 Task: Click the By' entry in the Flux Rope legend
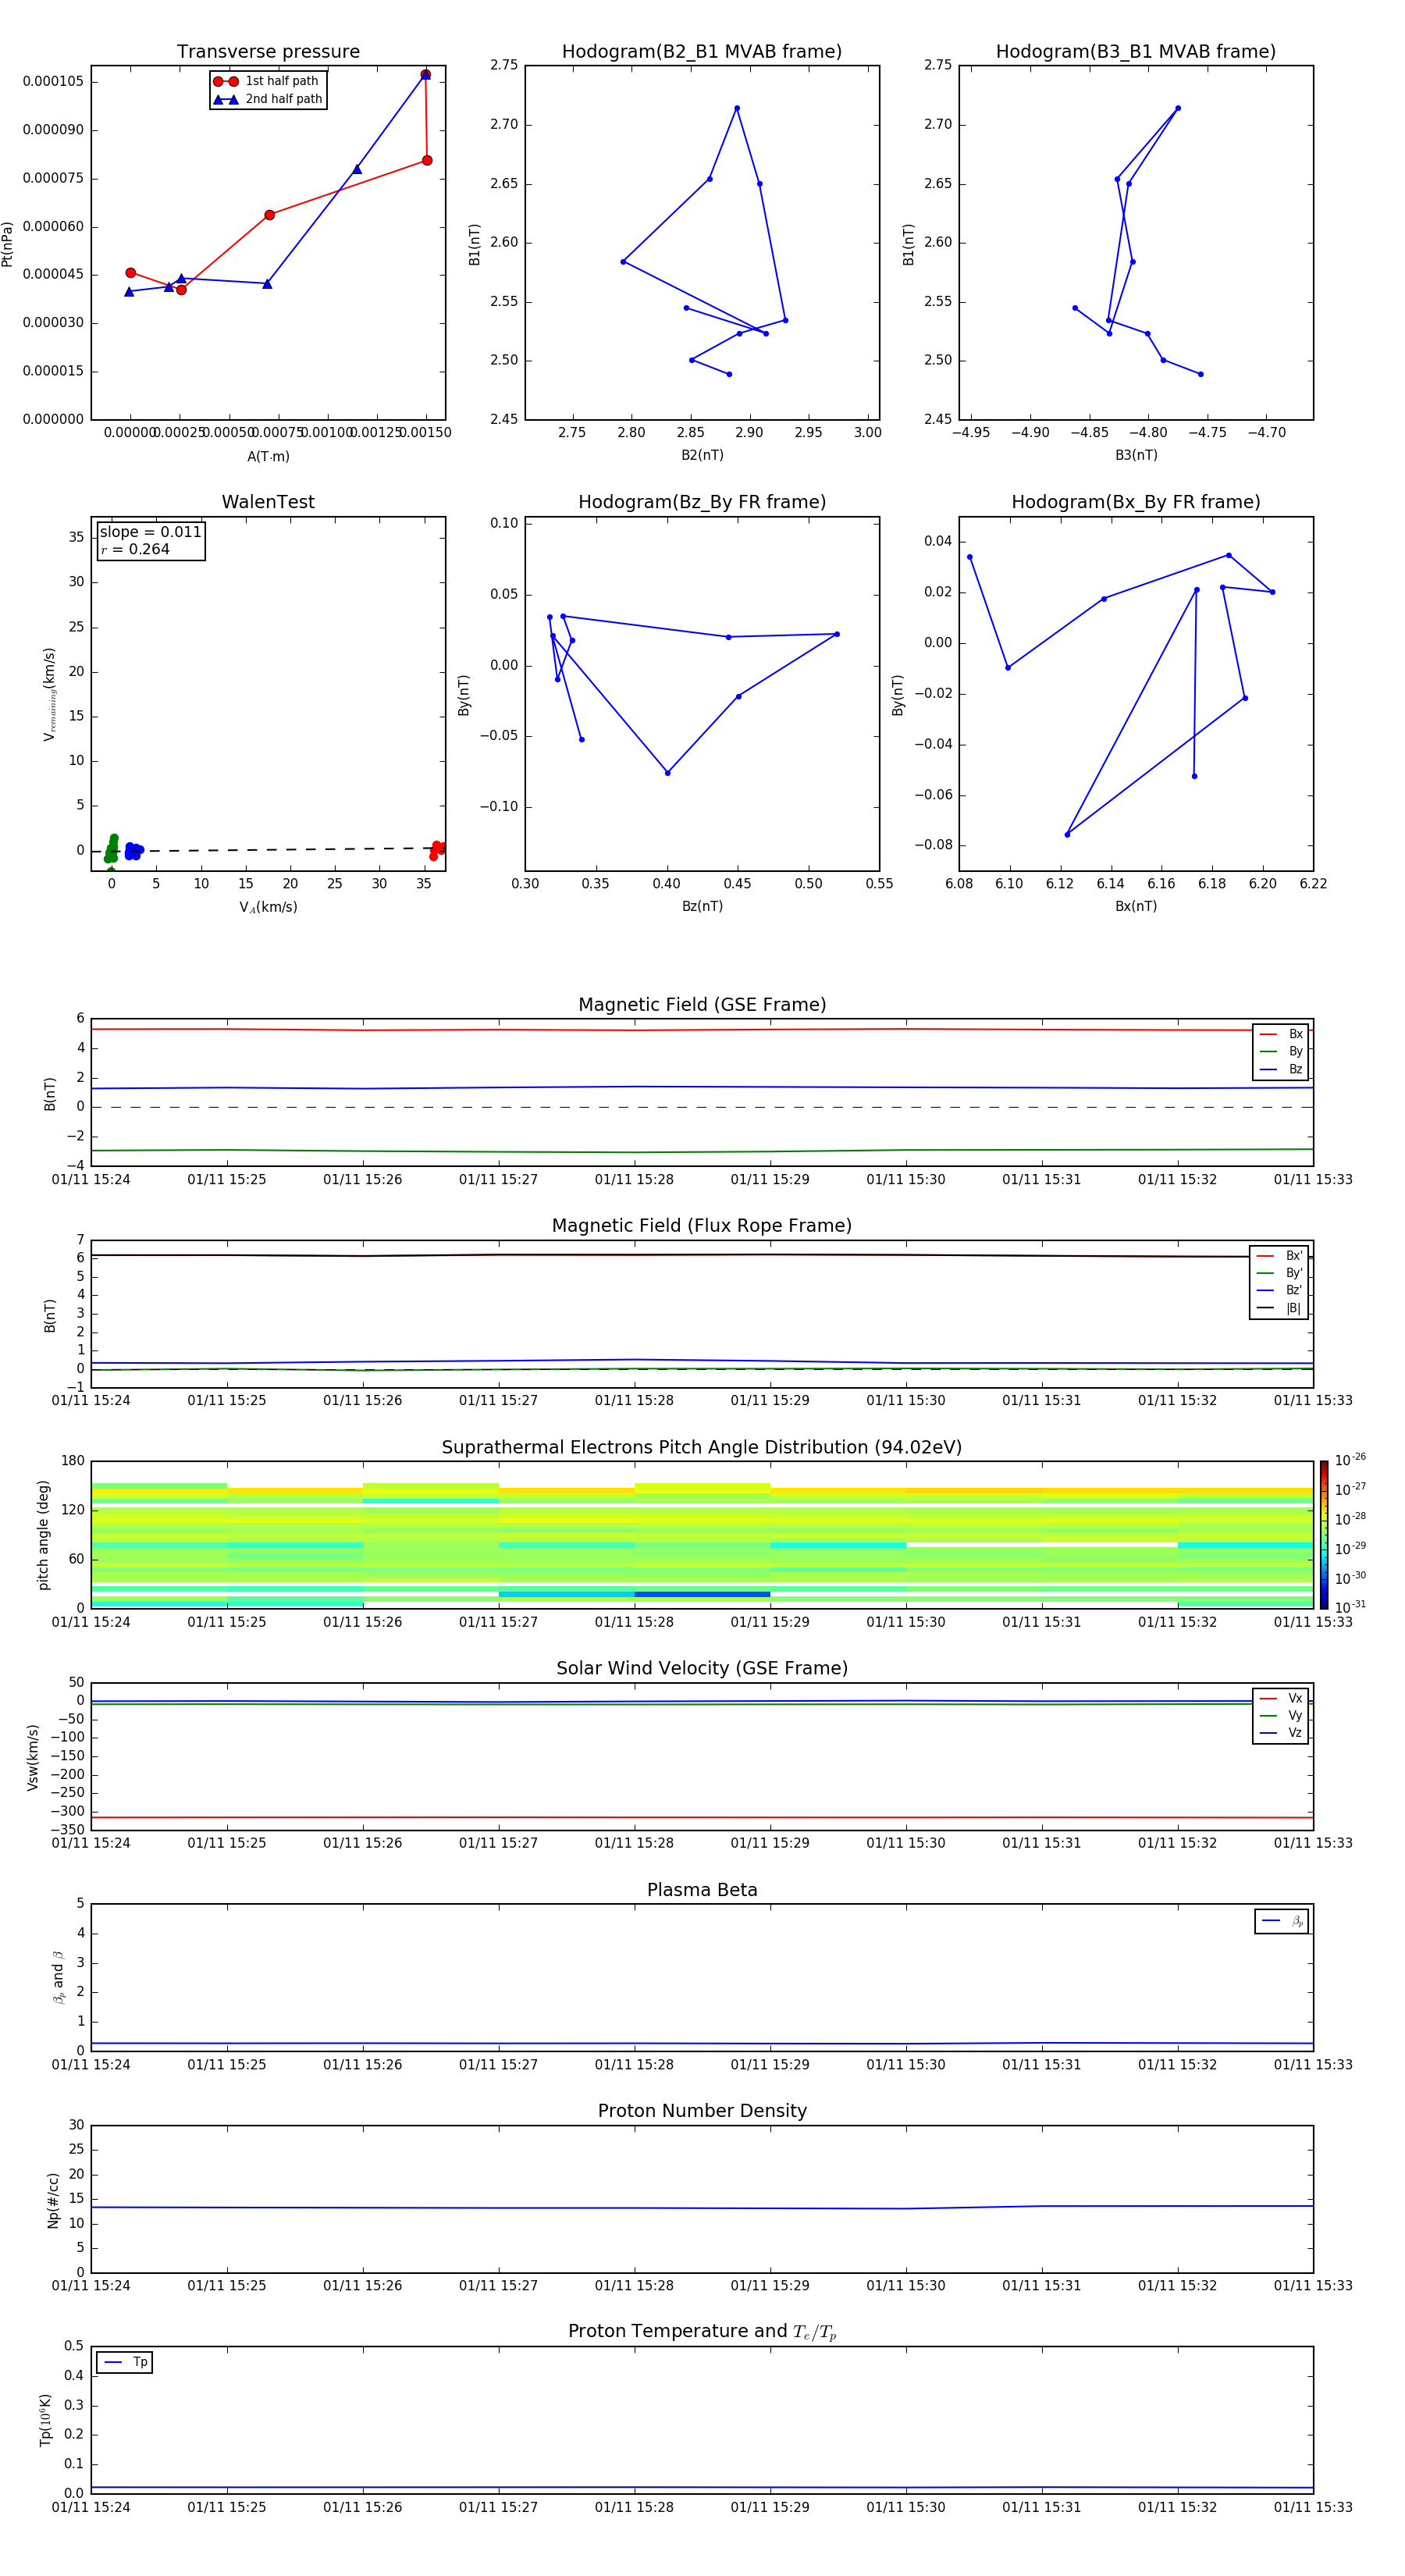click(x=1279, y=1273)
